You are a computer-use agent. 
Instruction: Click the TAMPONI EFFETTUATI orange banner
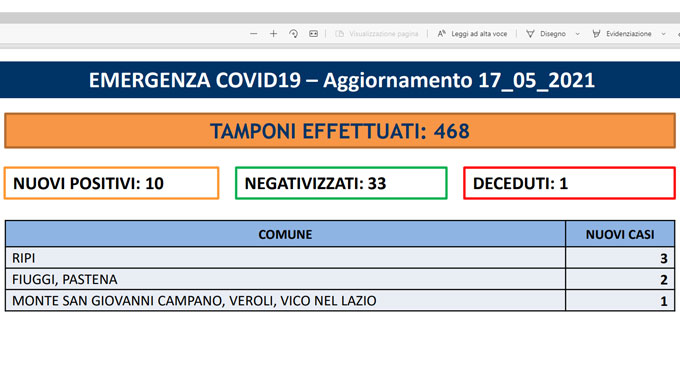click(x=340, y=131)
